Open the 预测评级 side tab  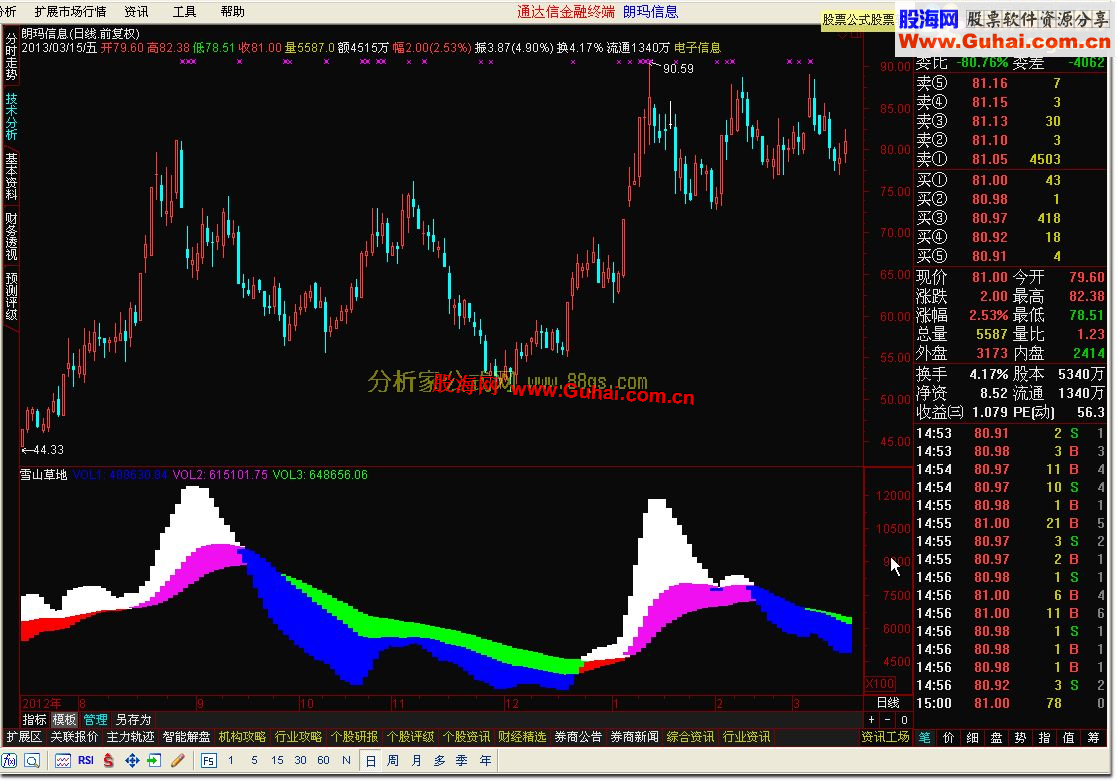(x=11, y=296)
